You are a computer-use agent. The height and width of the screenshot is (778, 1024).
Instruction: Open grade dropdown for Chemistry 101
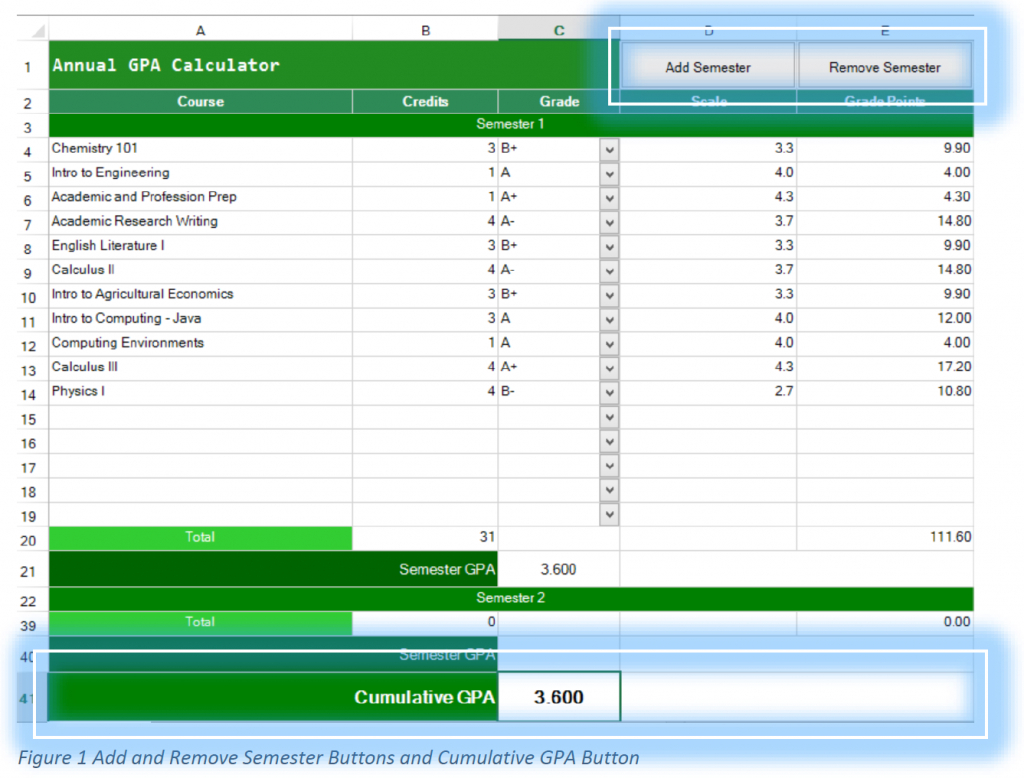pos(609,149)
